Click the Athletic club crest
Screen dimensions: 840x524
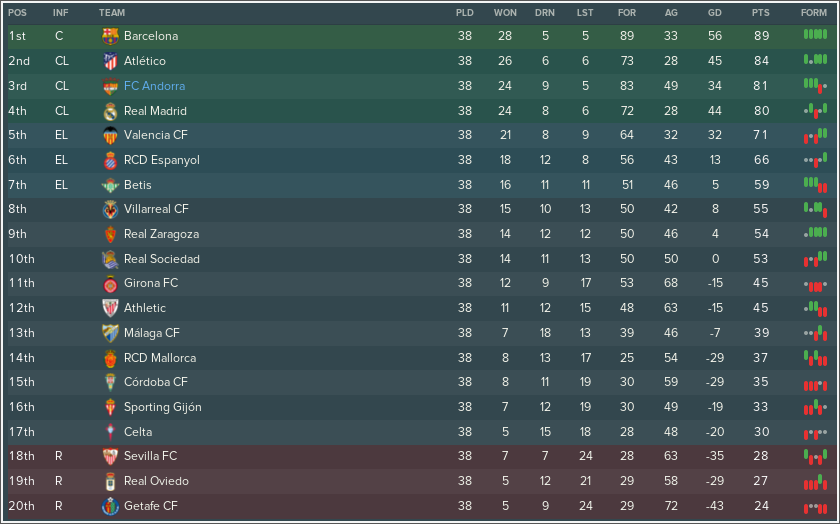point(110,308)
